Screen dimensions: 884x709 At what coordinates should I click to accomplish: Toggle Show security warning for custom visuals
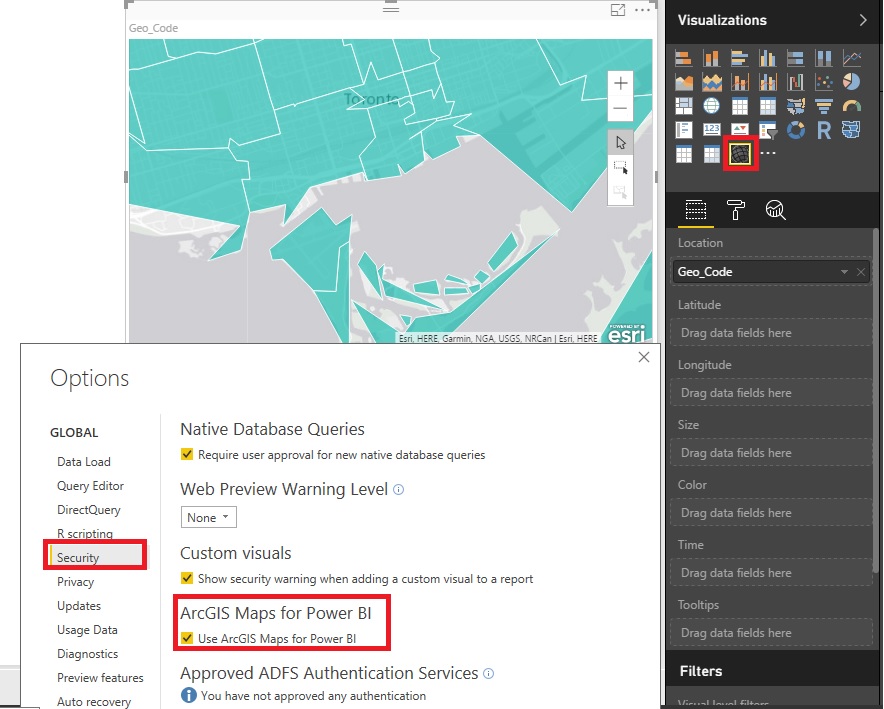click(x=187, y=578)
